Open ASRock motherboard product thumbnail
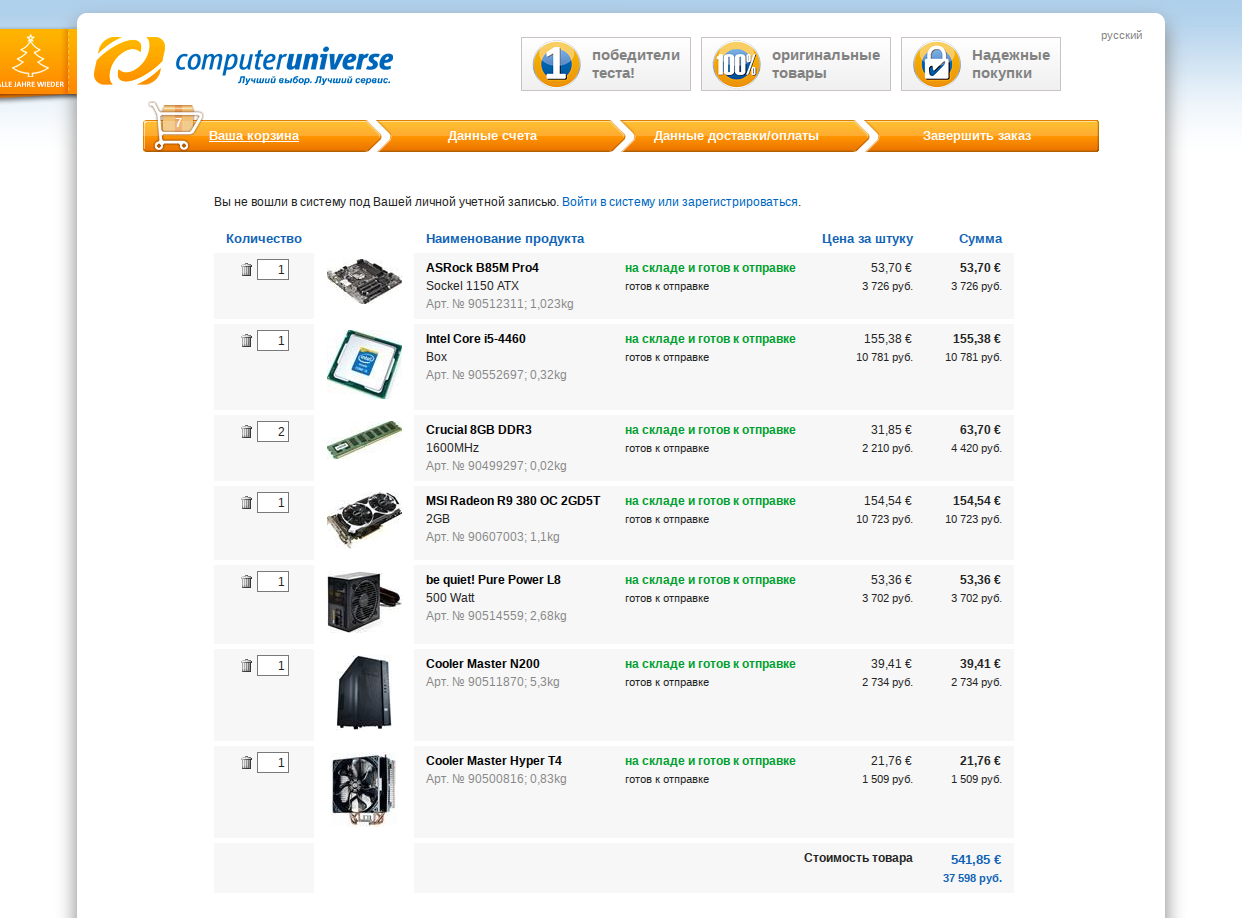 click(x=364, y=283)
